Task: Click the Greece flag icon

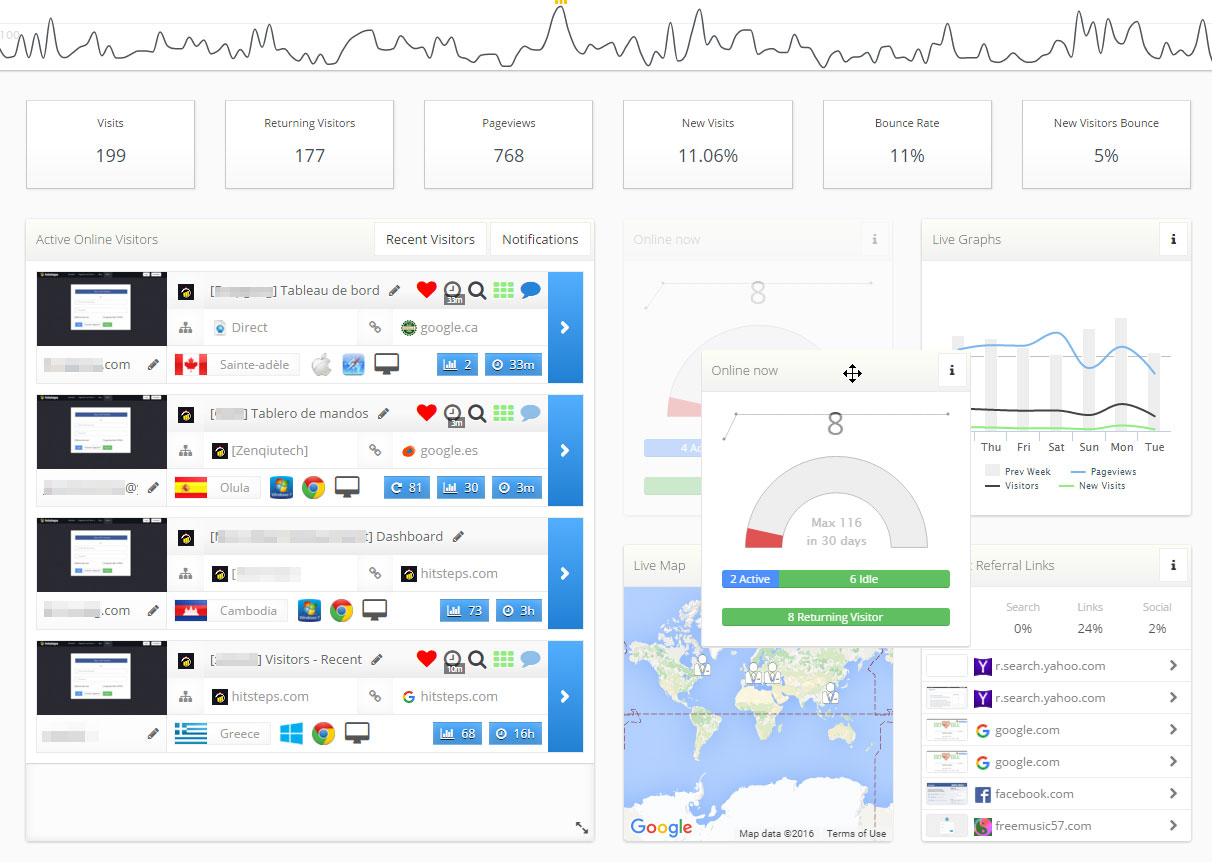Action: coord(191,733)
